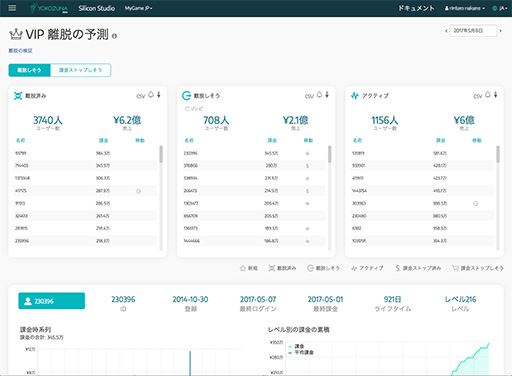Image resolution: width=512 pixels, height=376 pixels.
Task: Expand the MyGame JP dropdown
Action: 139,8
